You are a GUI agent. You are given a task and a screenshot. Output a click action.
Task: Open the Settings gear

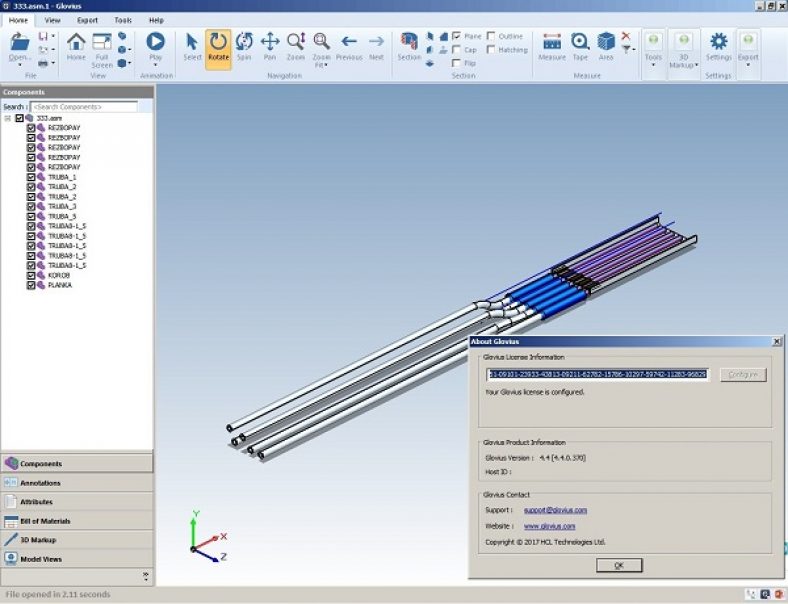pos(718,46)
